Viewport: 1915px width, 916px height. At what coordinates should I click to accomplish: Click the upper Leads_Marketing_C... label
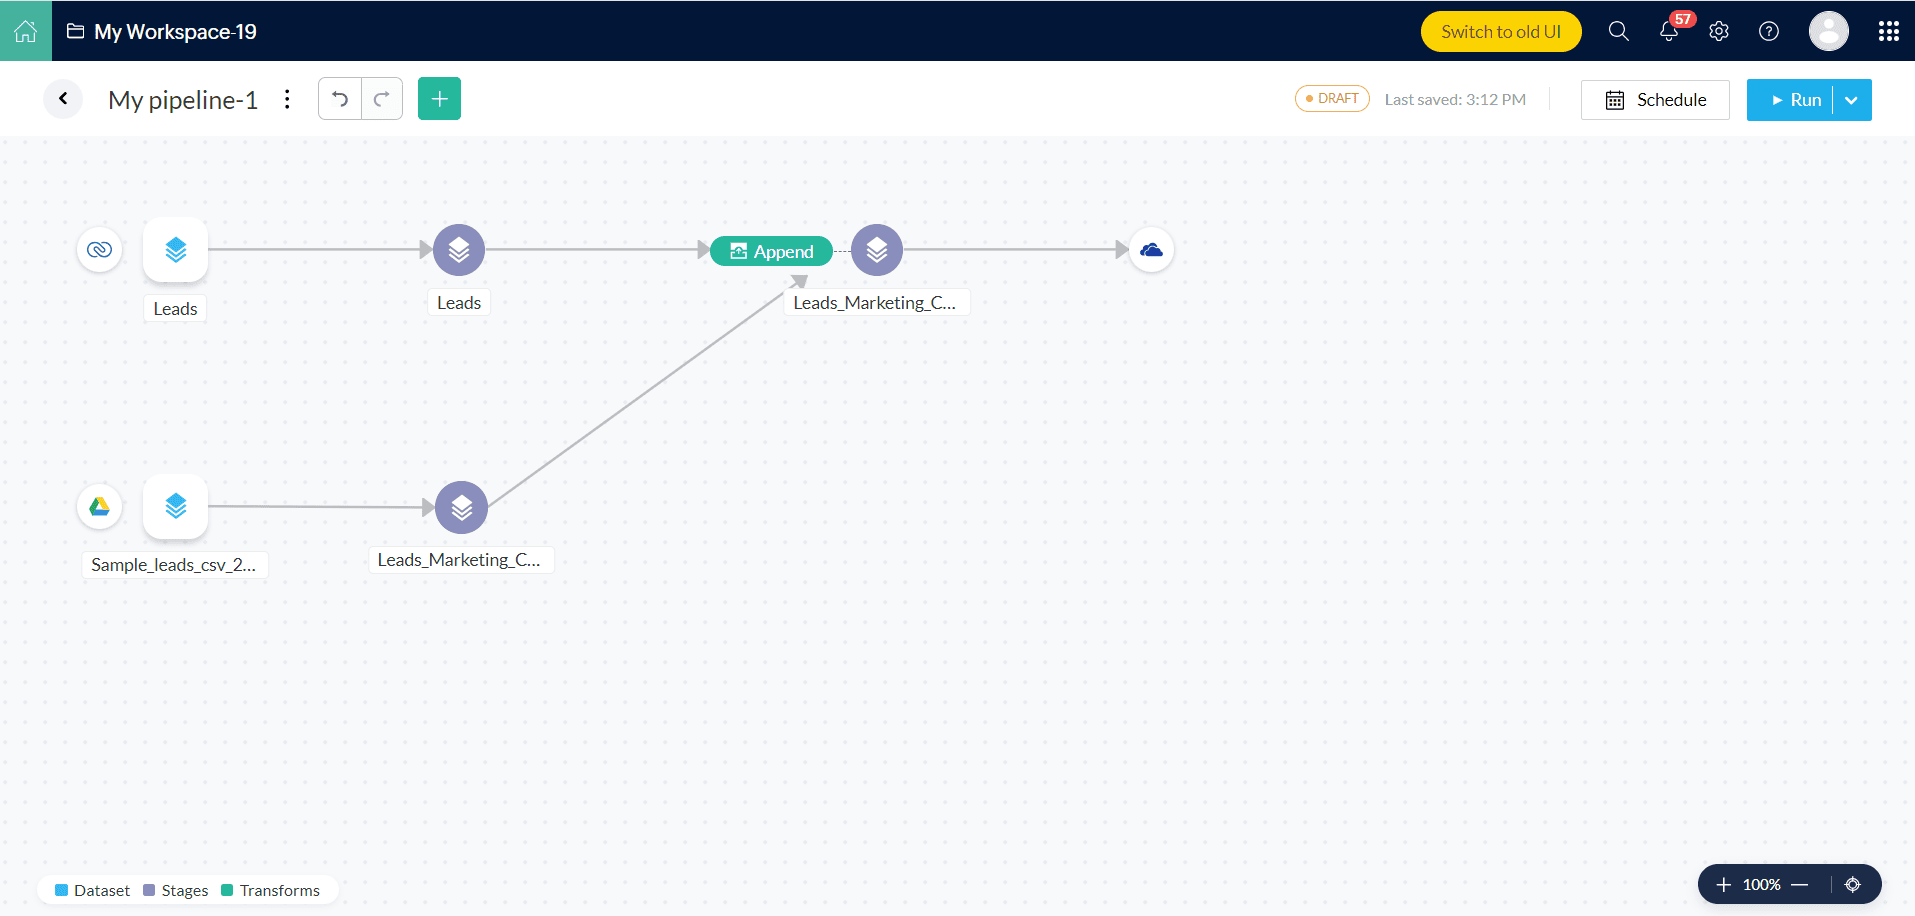[x=875, y=303]
